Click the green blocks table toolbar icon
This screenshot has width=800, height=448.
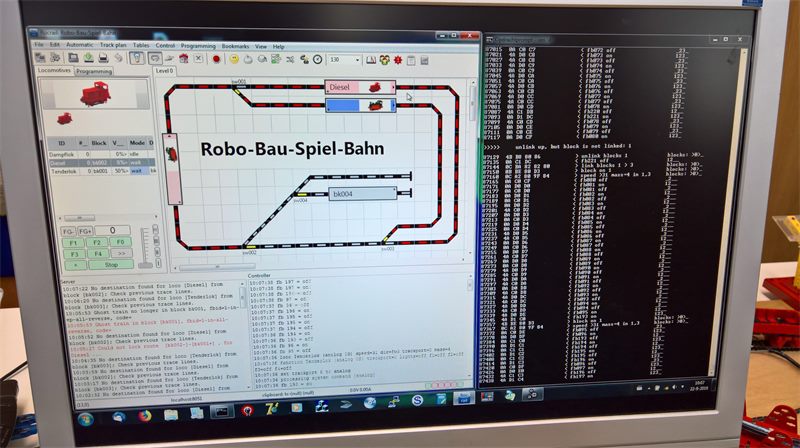276,60
